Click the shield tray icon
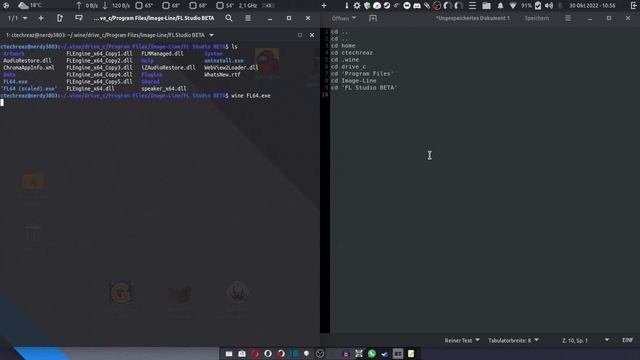The width and height of the screenshot is (640, 360). (367, 5)
